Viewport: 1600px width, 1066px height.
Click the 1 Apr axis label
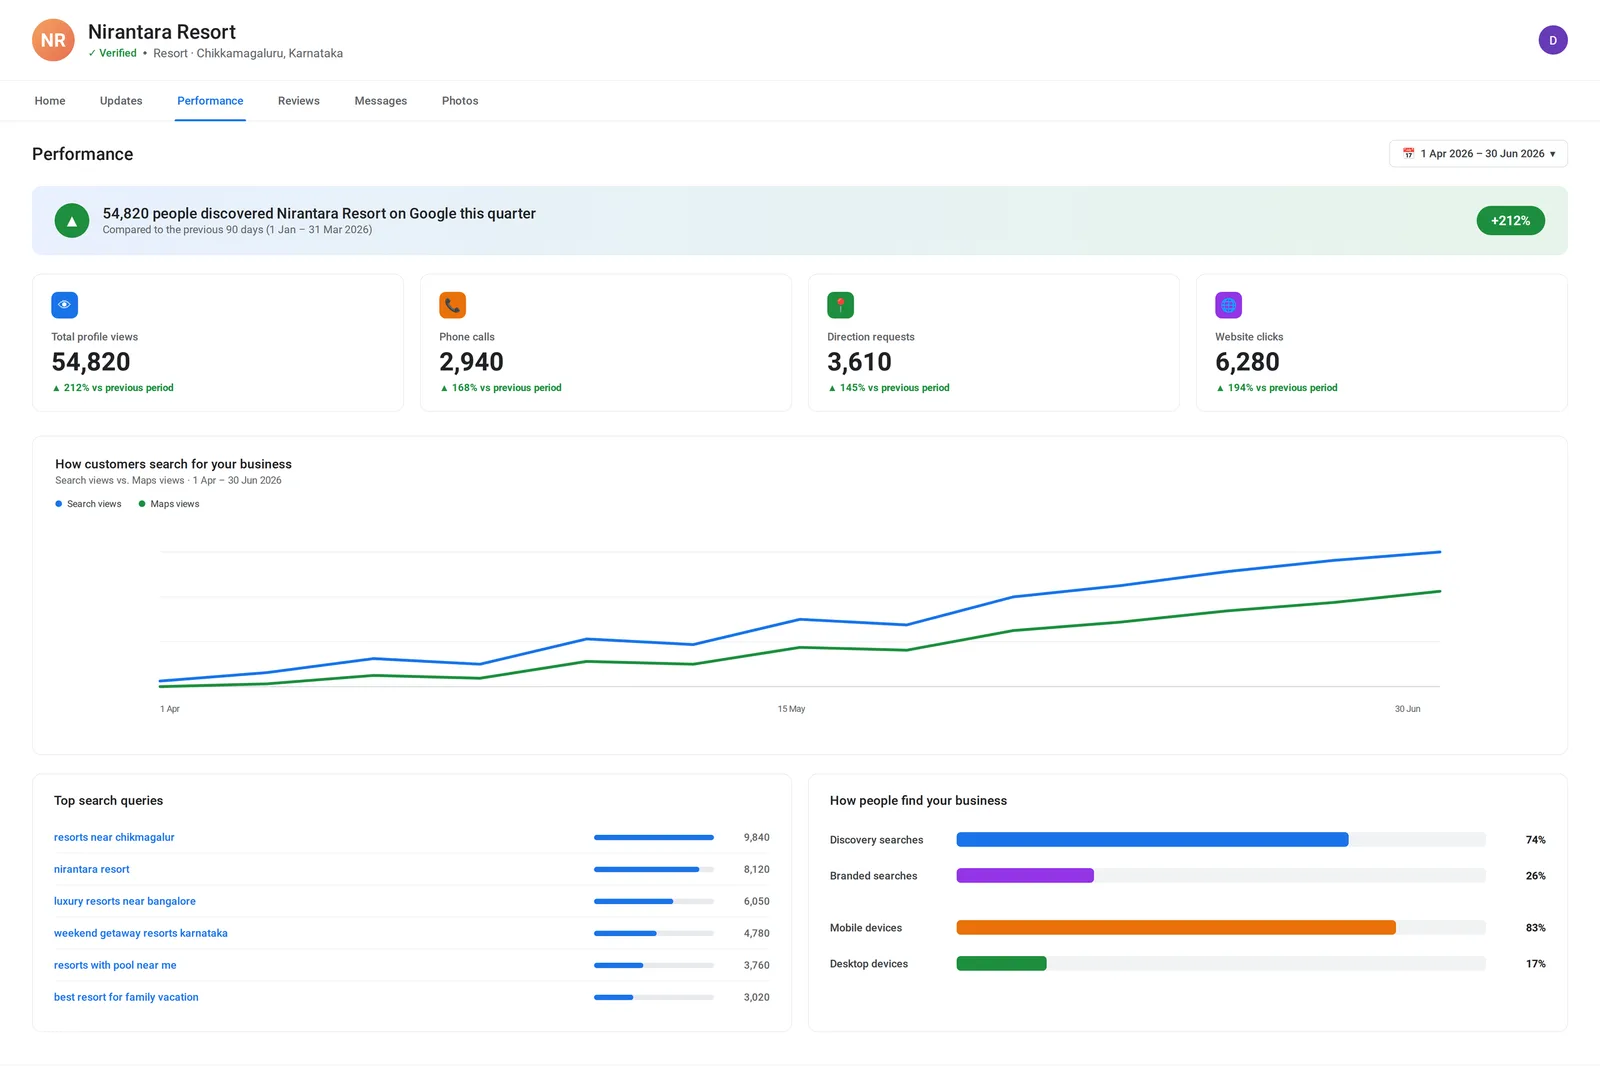click(x=170, y=709)
